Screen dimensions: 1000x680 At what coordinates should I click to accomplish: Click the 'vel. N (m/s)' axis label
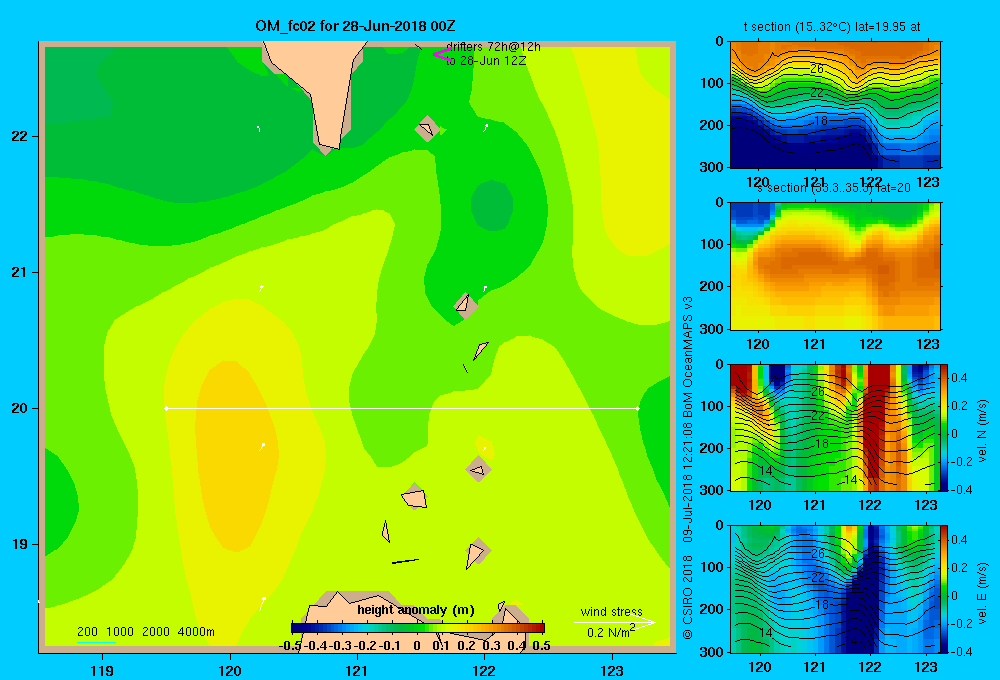pos(983,431)
